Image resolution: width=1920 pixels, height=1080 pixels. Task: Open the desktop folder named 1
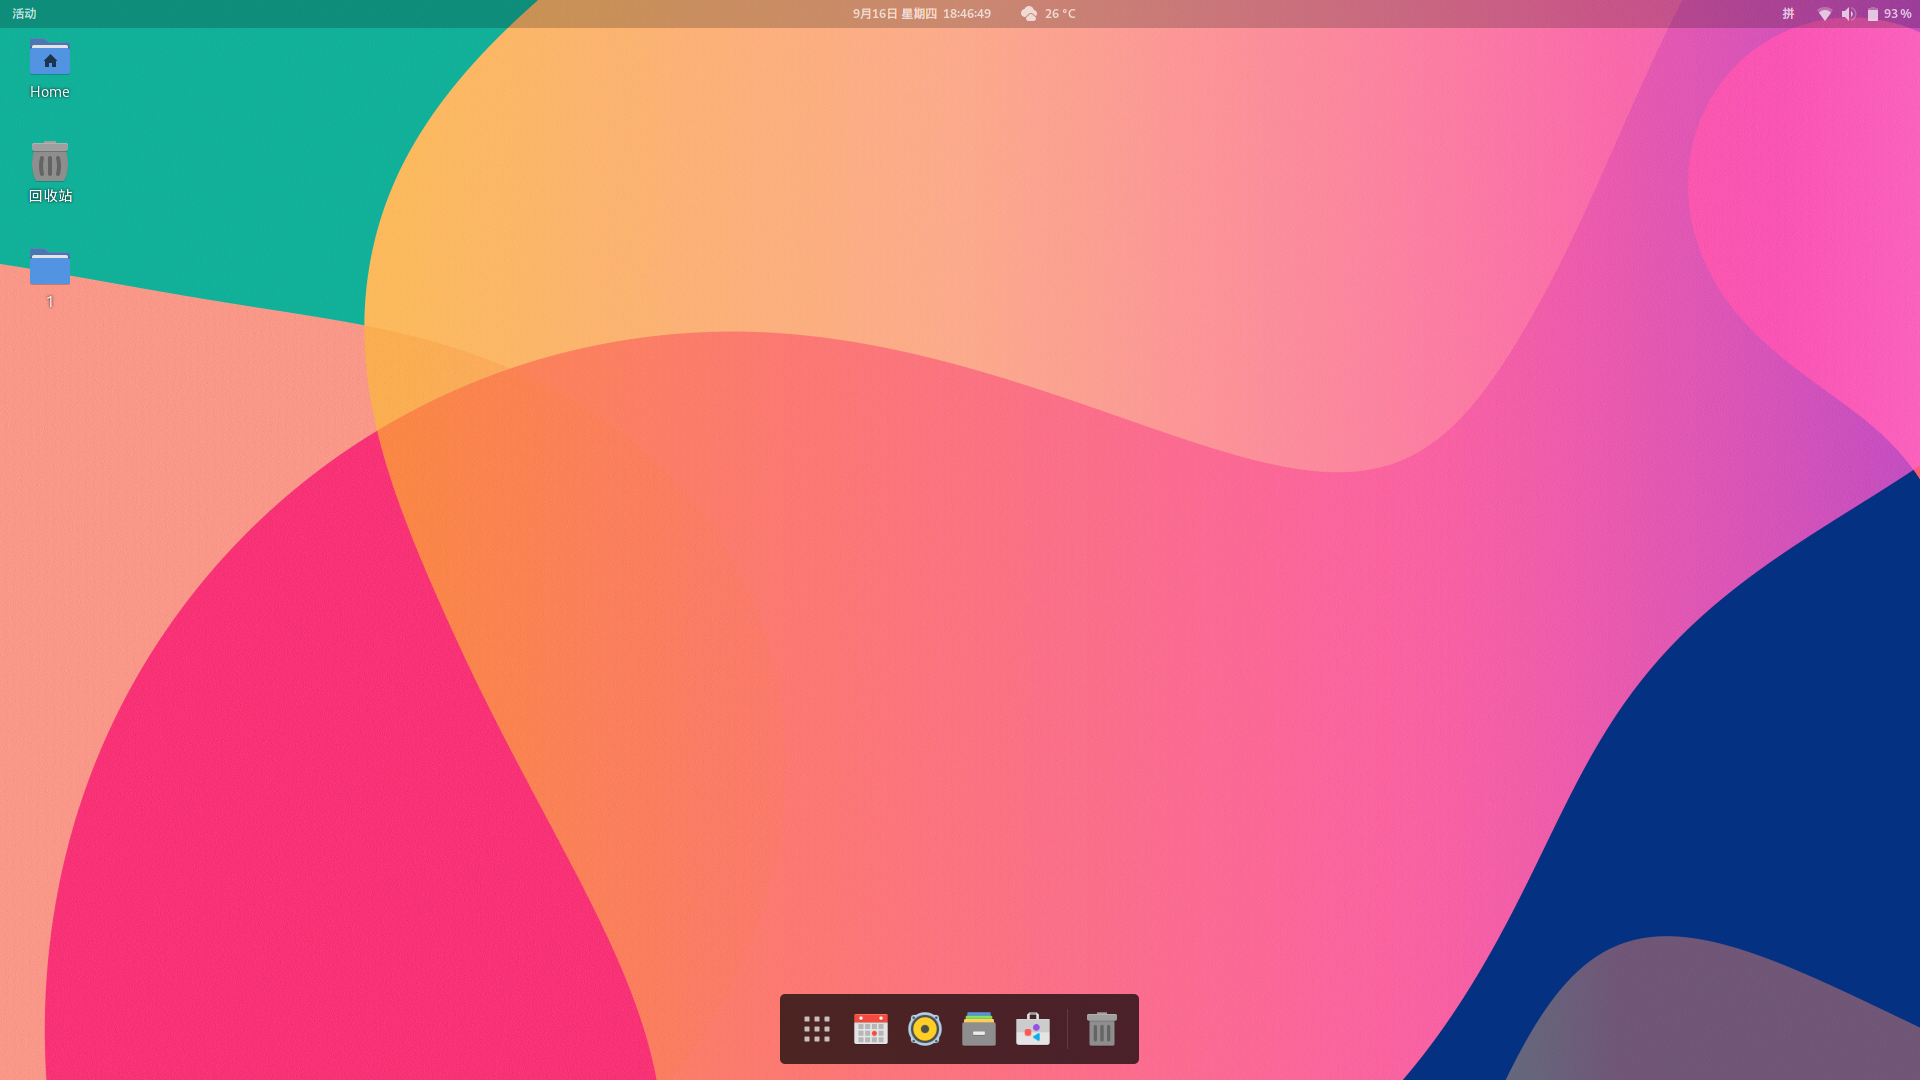pos(49,267)
